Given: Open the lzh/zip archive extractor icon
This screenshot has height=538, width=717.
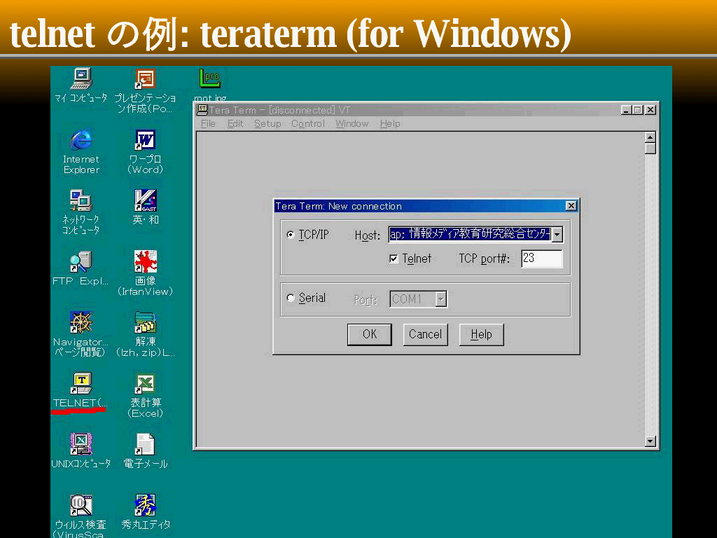Looking at the screenshot, I should 145,322.
